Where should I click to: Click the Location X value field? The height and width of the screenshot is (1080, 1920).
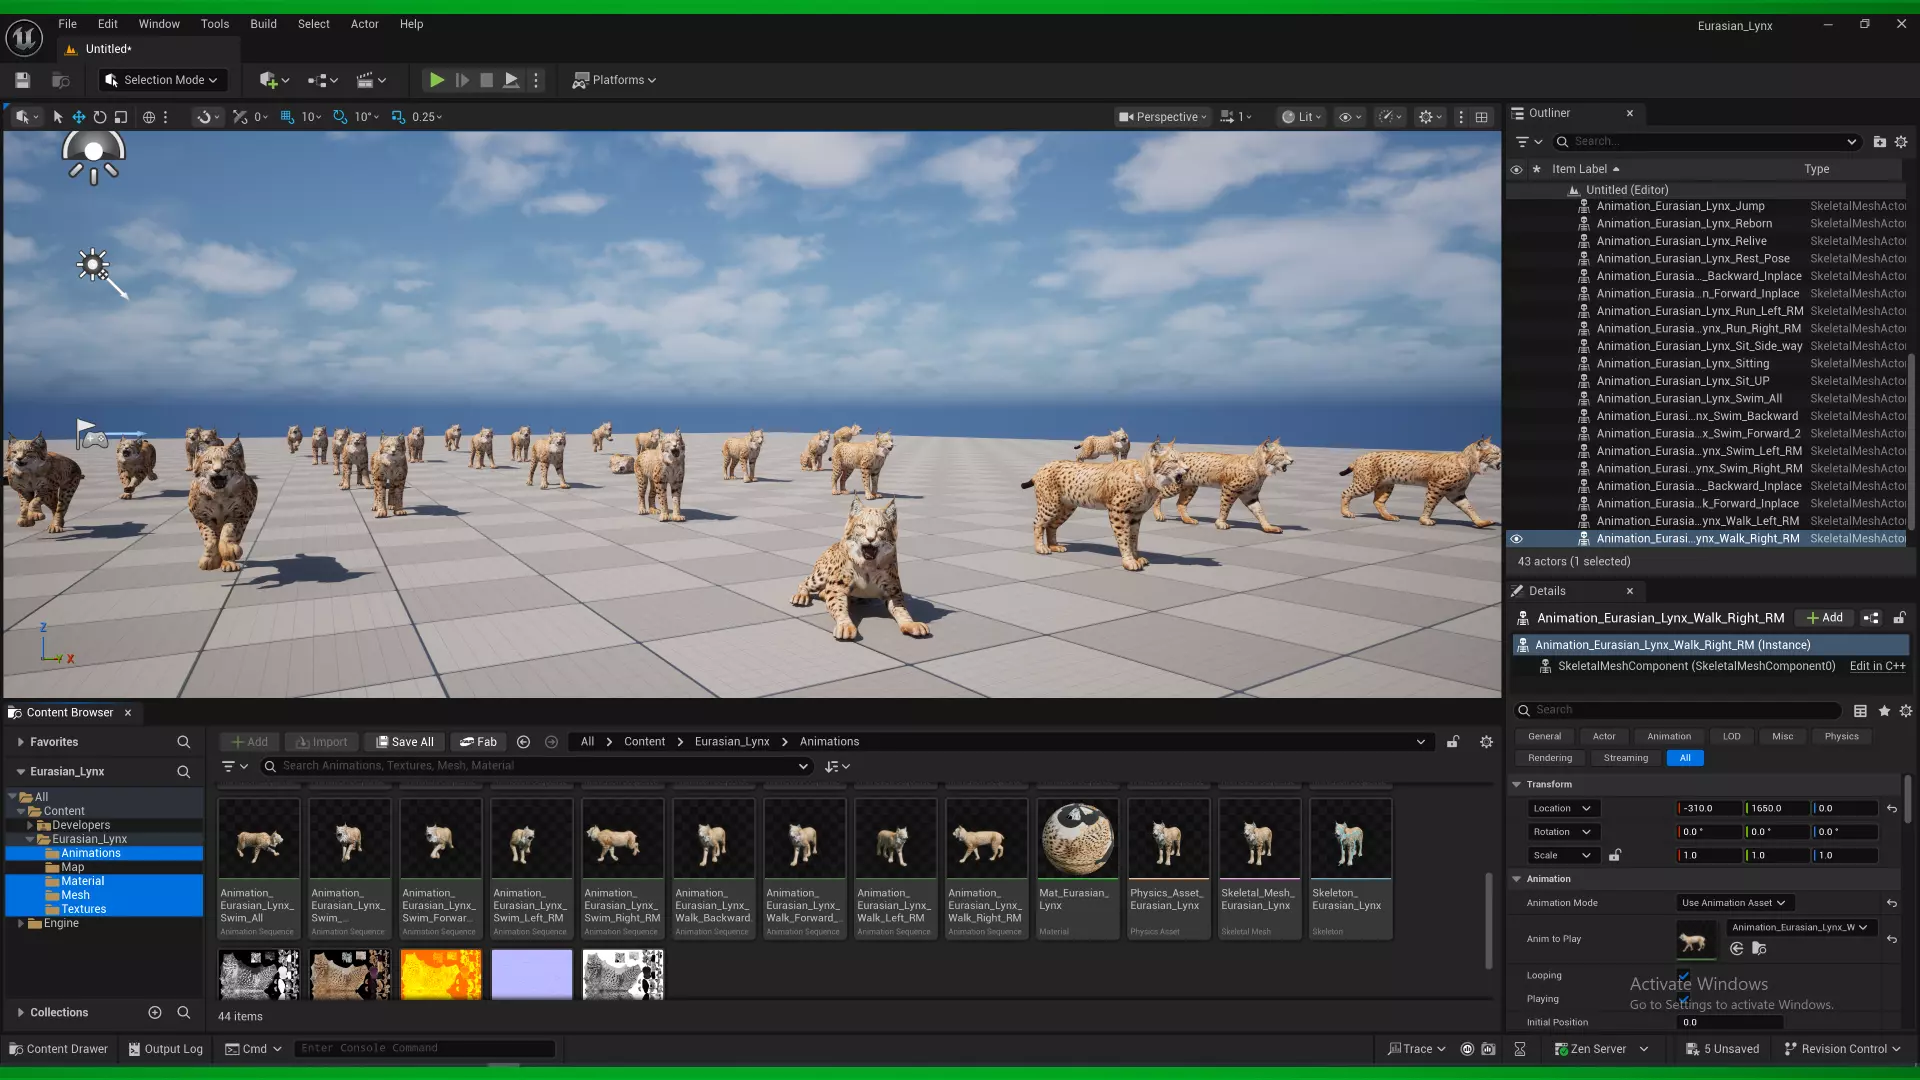(x=1708, y=808)
